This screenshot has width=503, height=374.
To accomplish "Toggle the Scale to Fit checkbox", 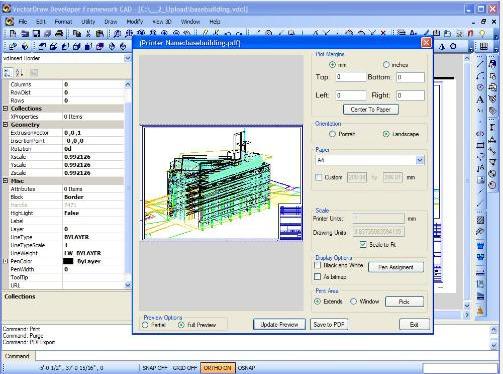I will click(x=363, y=245).
